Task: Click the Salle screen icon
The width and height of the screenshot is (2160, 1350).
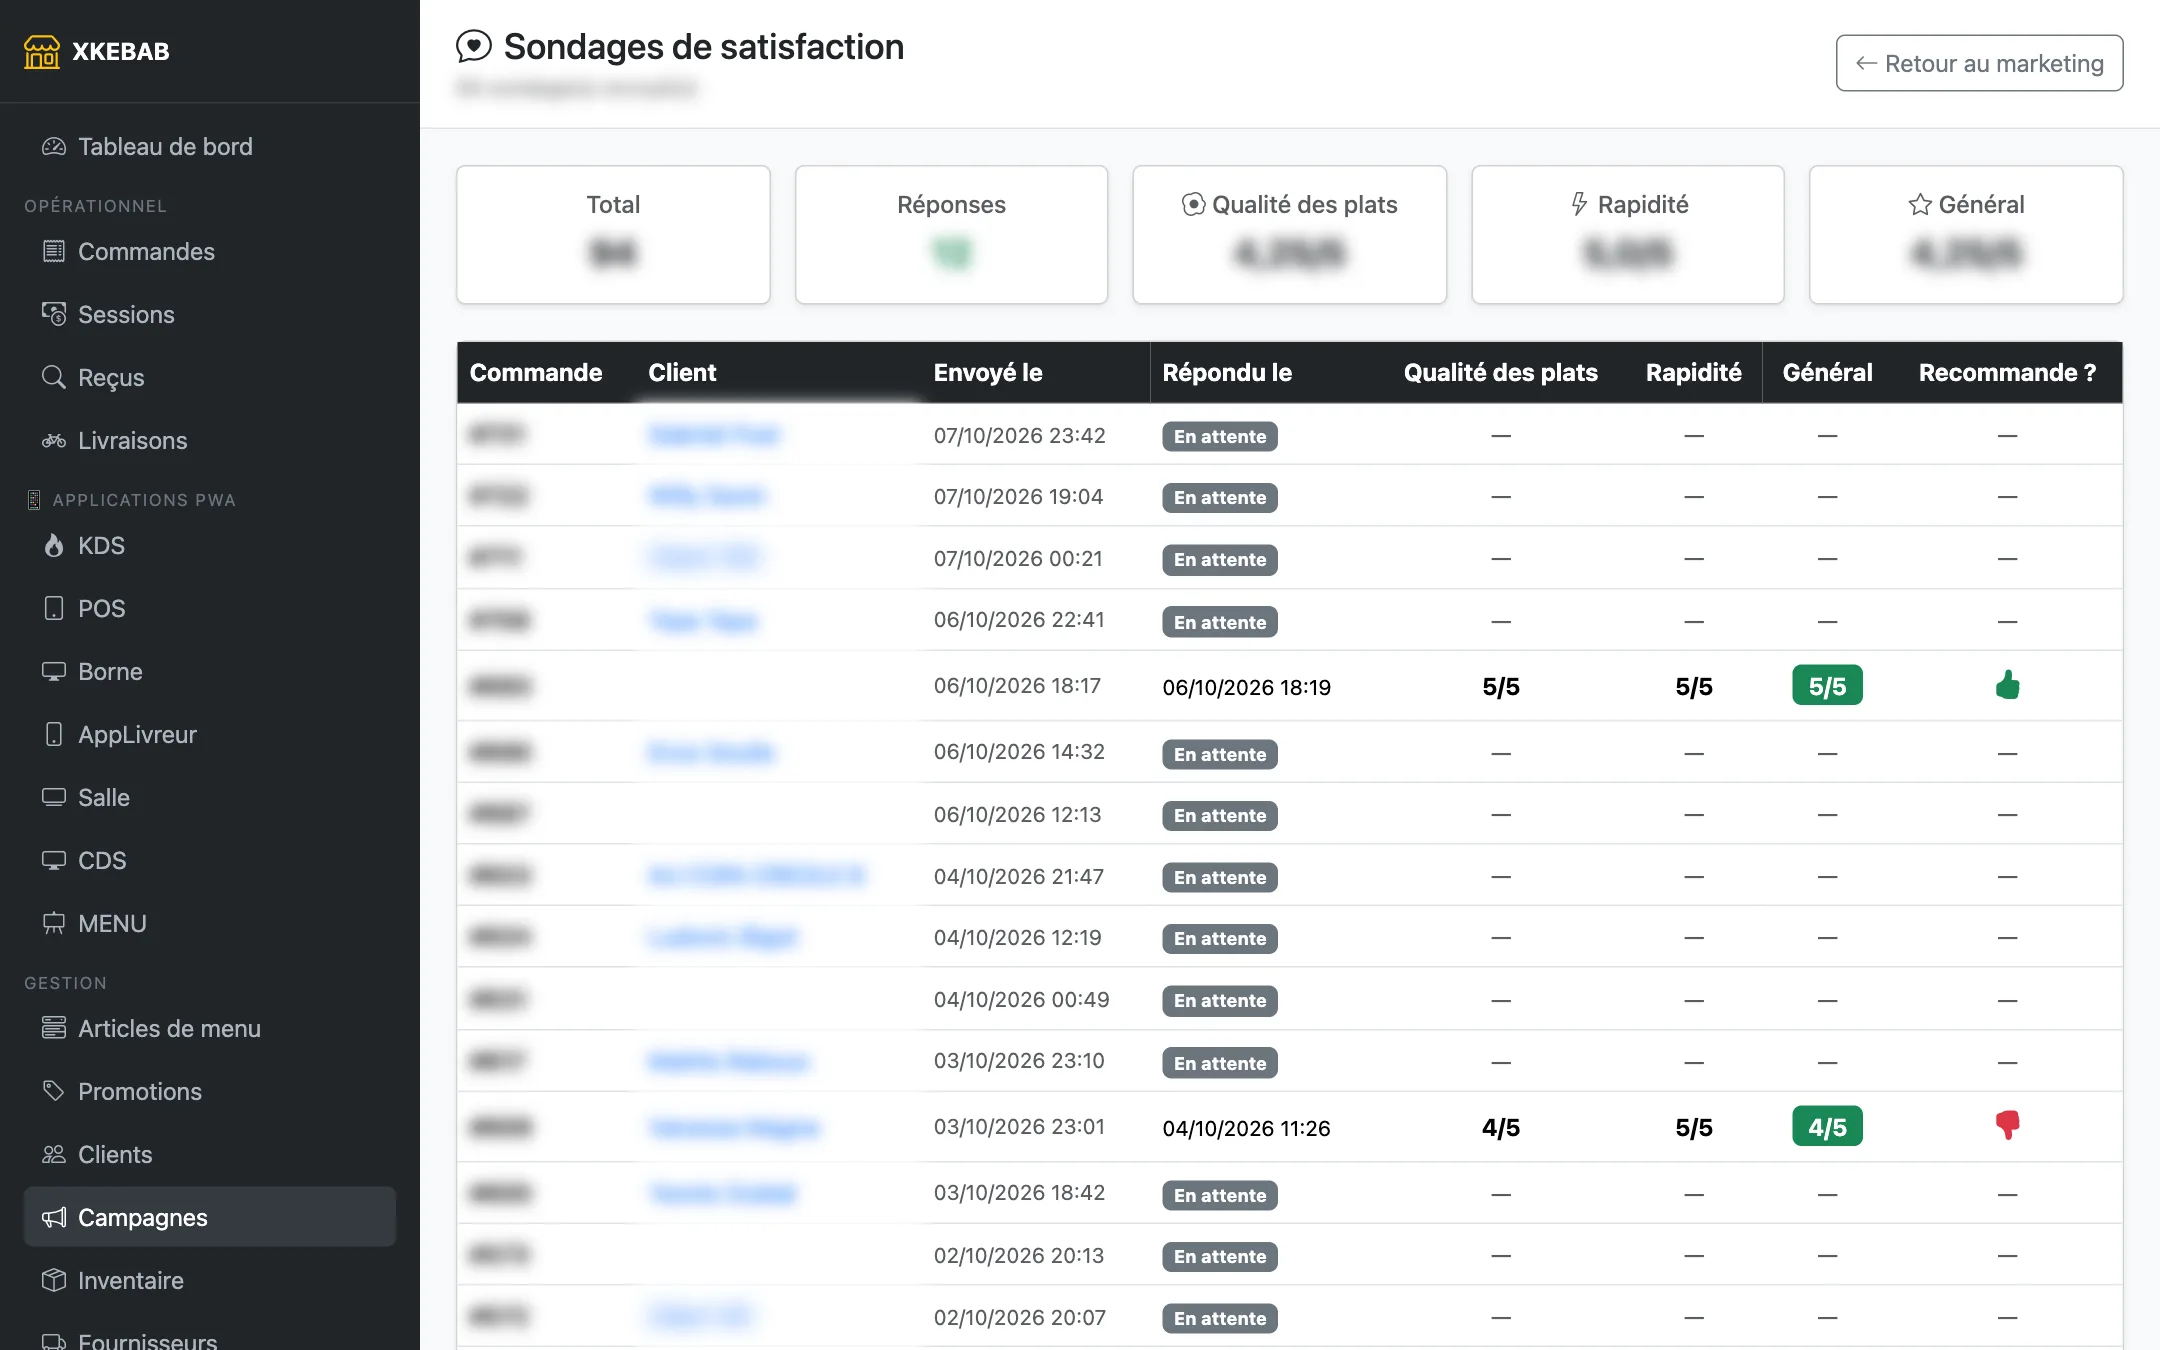Action: (54, 797)
